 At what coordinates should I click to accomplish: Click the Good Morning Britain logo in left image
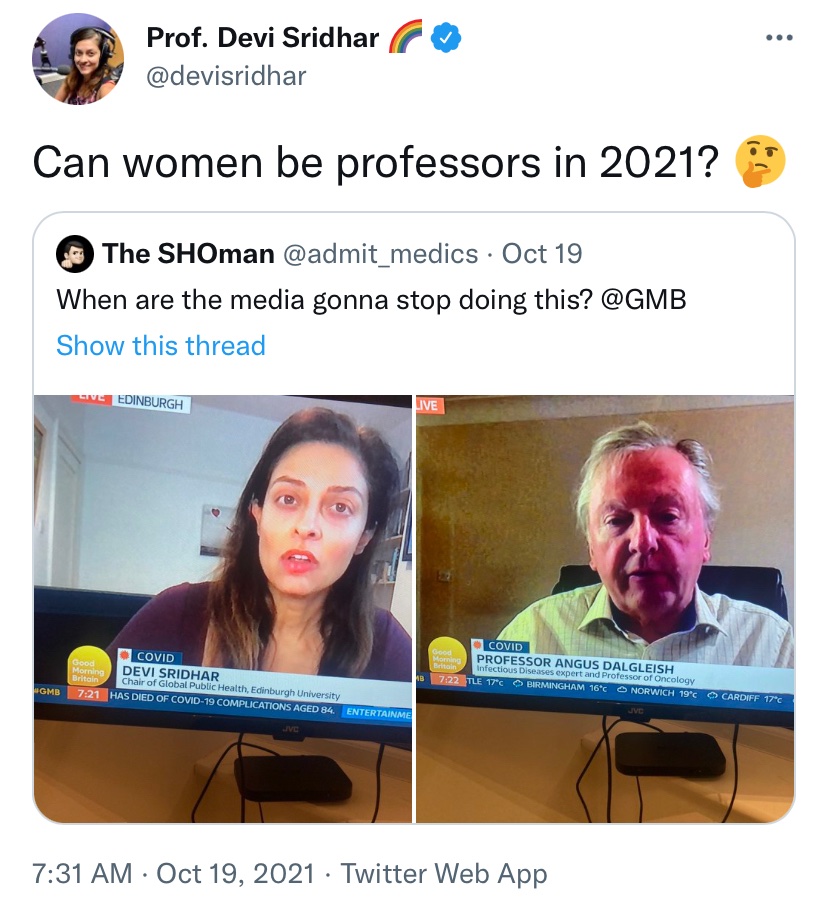(87, 671)
